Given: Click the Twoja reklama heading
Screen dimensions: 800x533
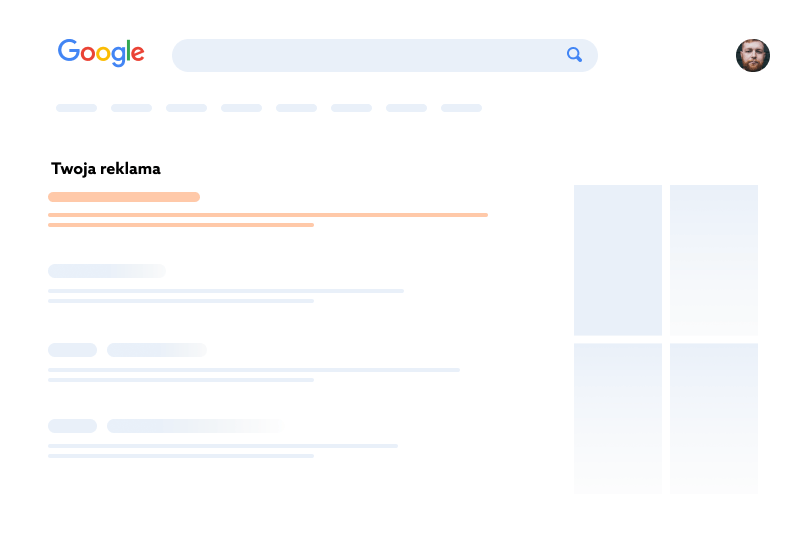Looking at the screenshot, I should tap(106, 169).
